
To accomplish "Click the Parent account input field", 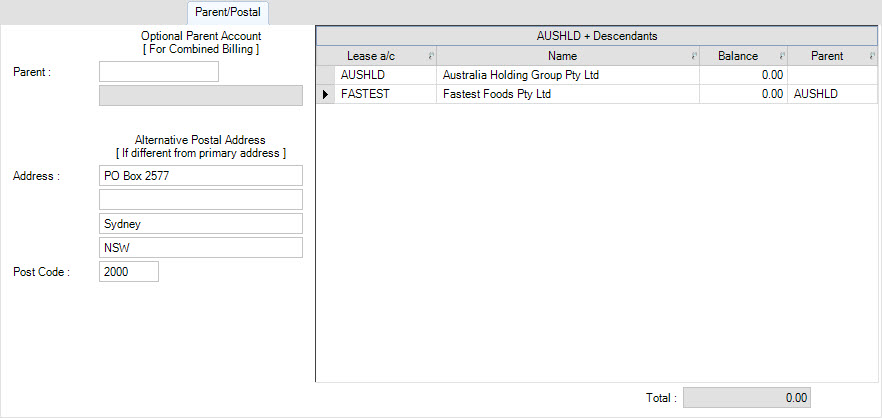I will [159, 72].
